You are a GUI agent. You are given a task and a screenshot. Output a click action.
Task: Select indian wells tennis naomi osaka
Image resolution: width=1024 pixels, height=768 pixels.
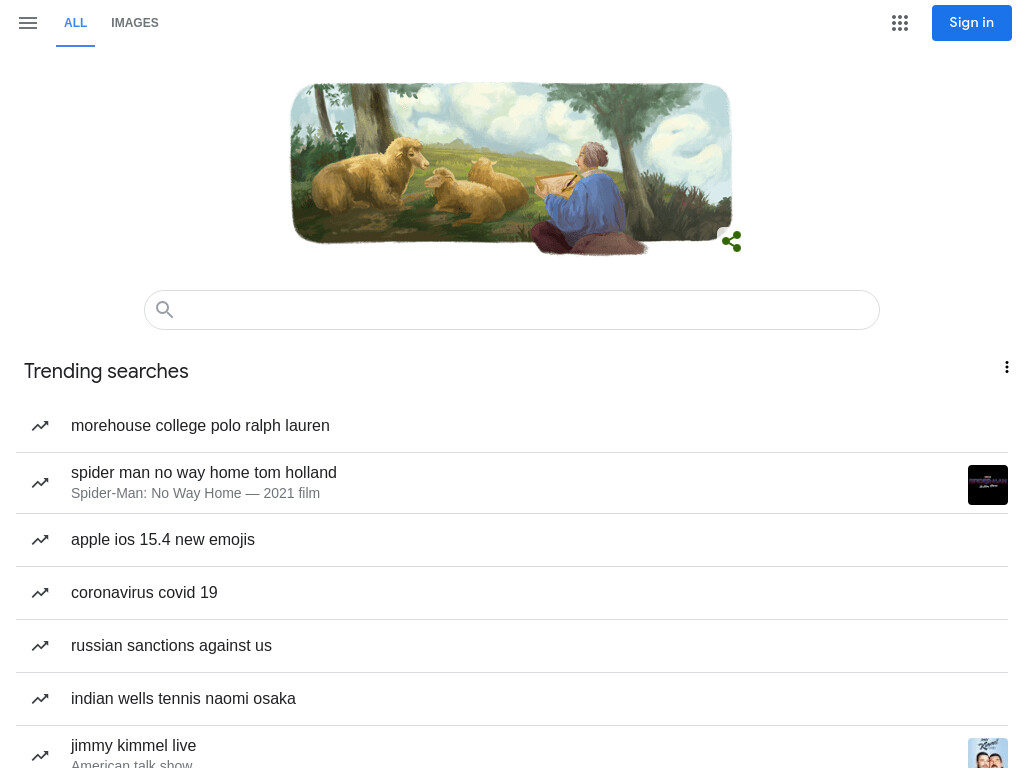pyautogui.click(x=512, y=699)
